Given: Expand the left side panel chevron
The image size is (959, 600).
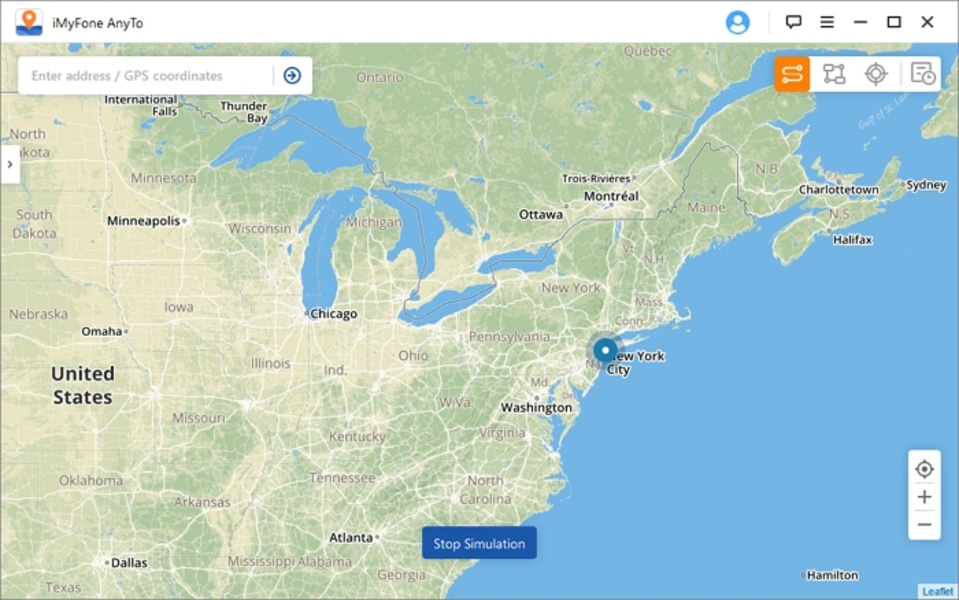Looking at the screenshot, I should (10, 164).
